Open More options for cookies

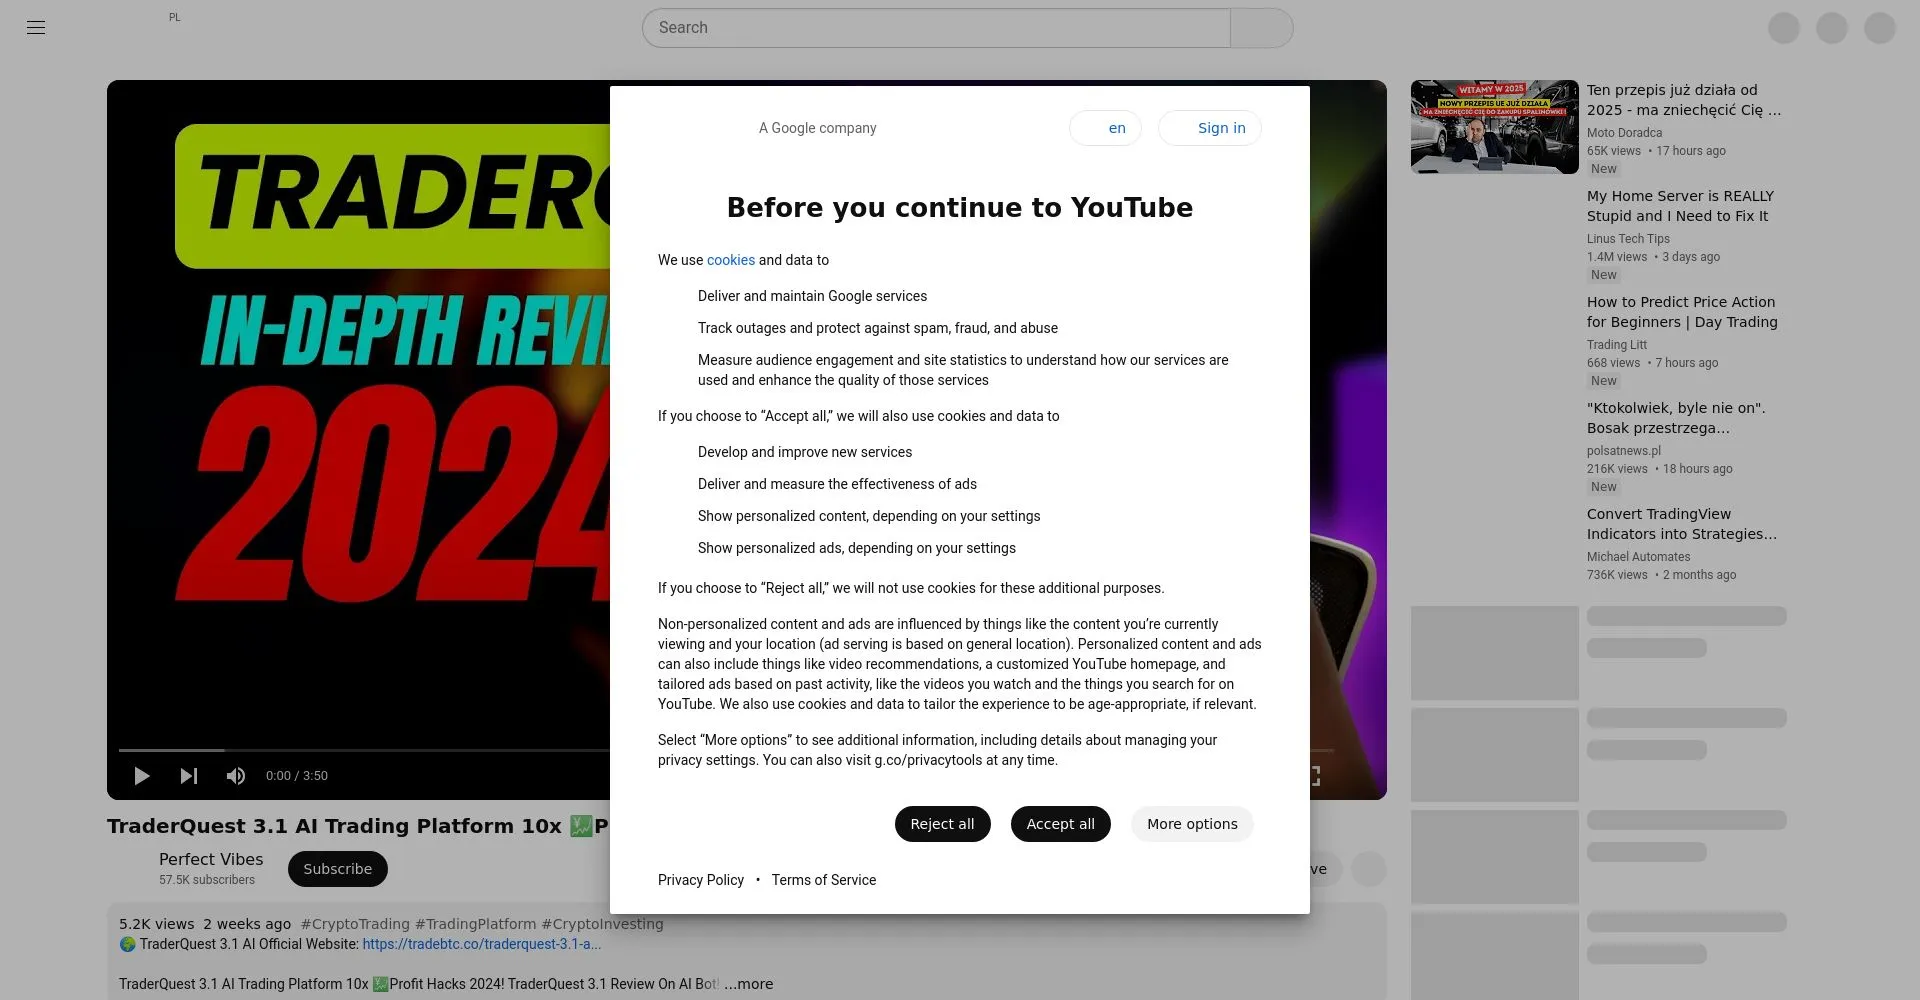pos(1192,824)
